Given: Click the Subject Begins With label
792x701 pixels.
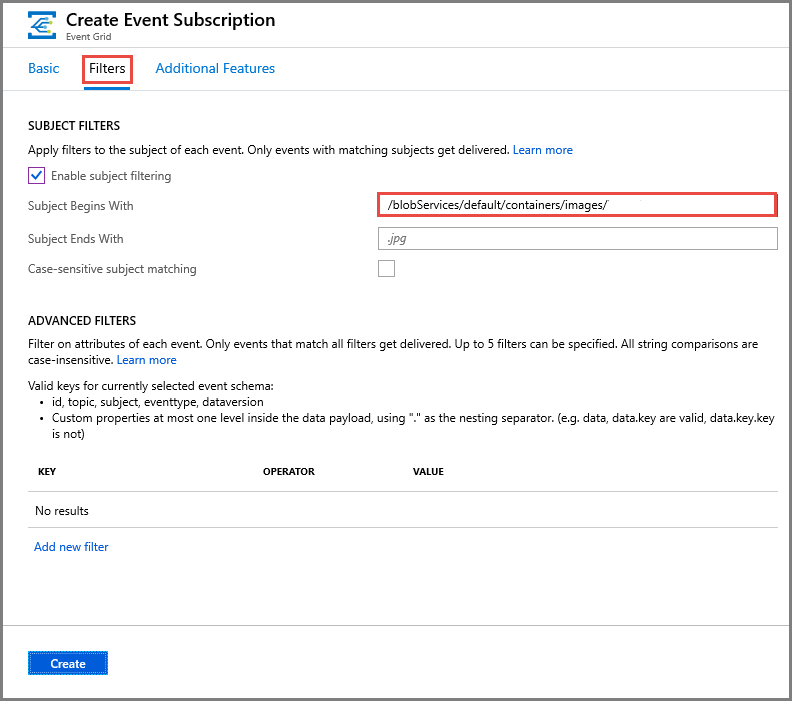Looking at the screenshot, I should coord(81,206).
